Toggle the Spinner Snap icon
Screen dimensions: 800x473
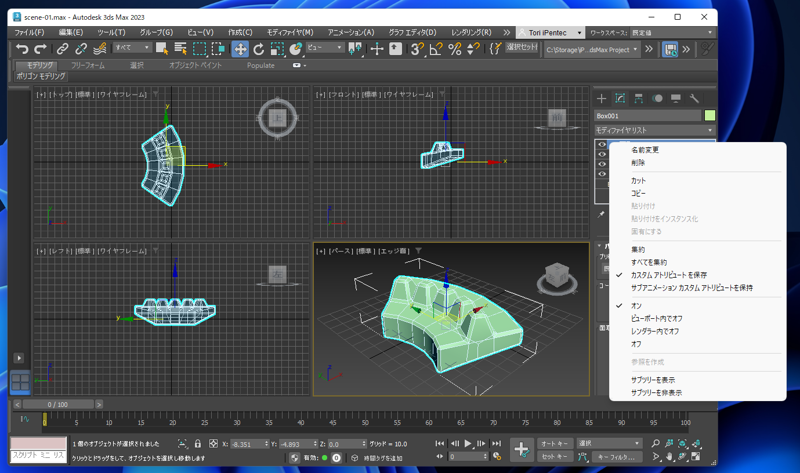click(x=473, y=49)
